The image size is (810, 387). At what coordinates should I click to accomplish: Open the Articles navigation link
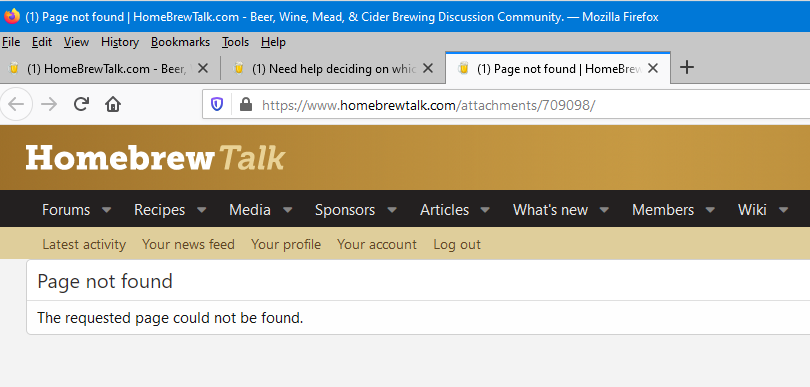[x=444, y=210]
